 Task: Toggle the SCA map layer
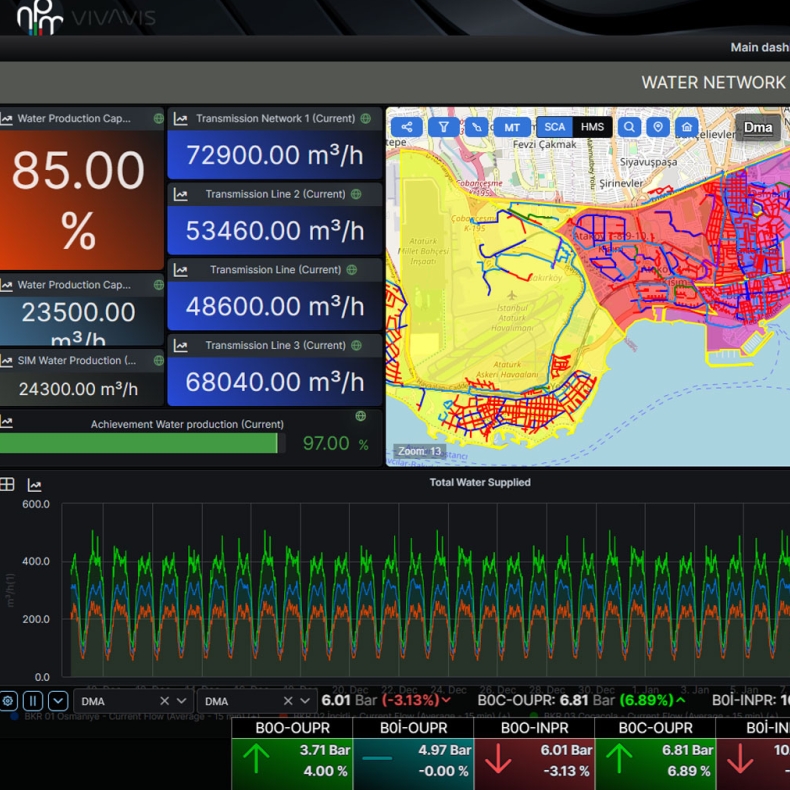tap(555, 127)
